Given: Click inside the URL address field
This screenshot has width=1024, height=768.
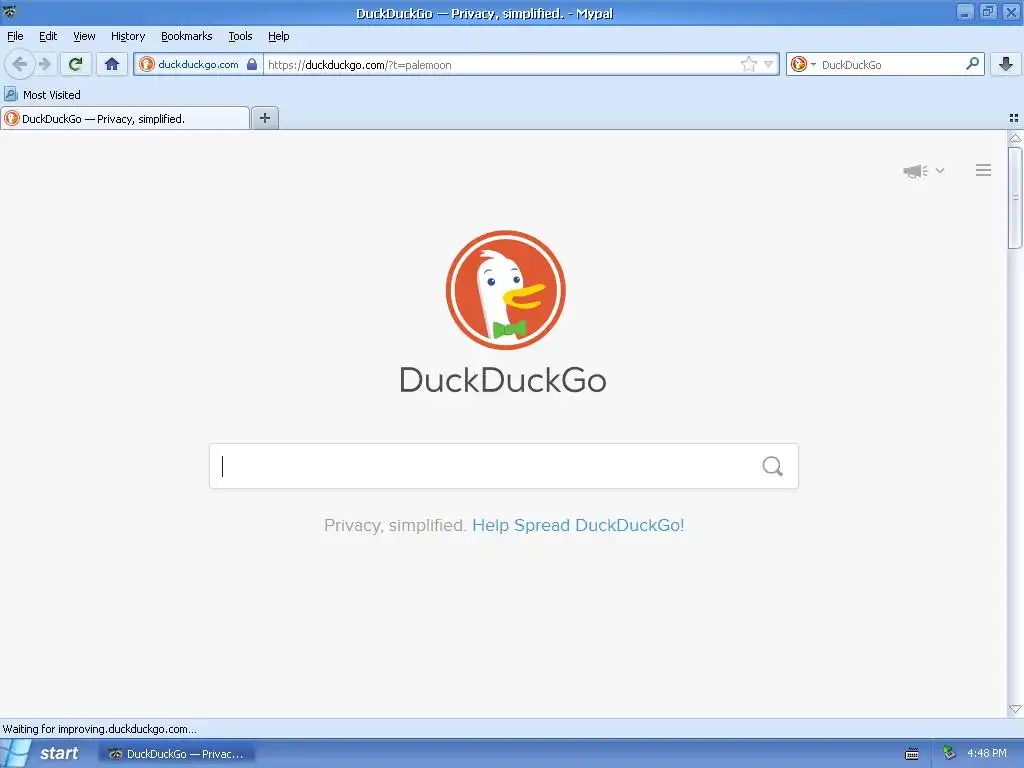Looking at the screenshot, I should click(x=502, y=64).
